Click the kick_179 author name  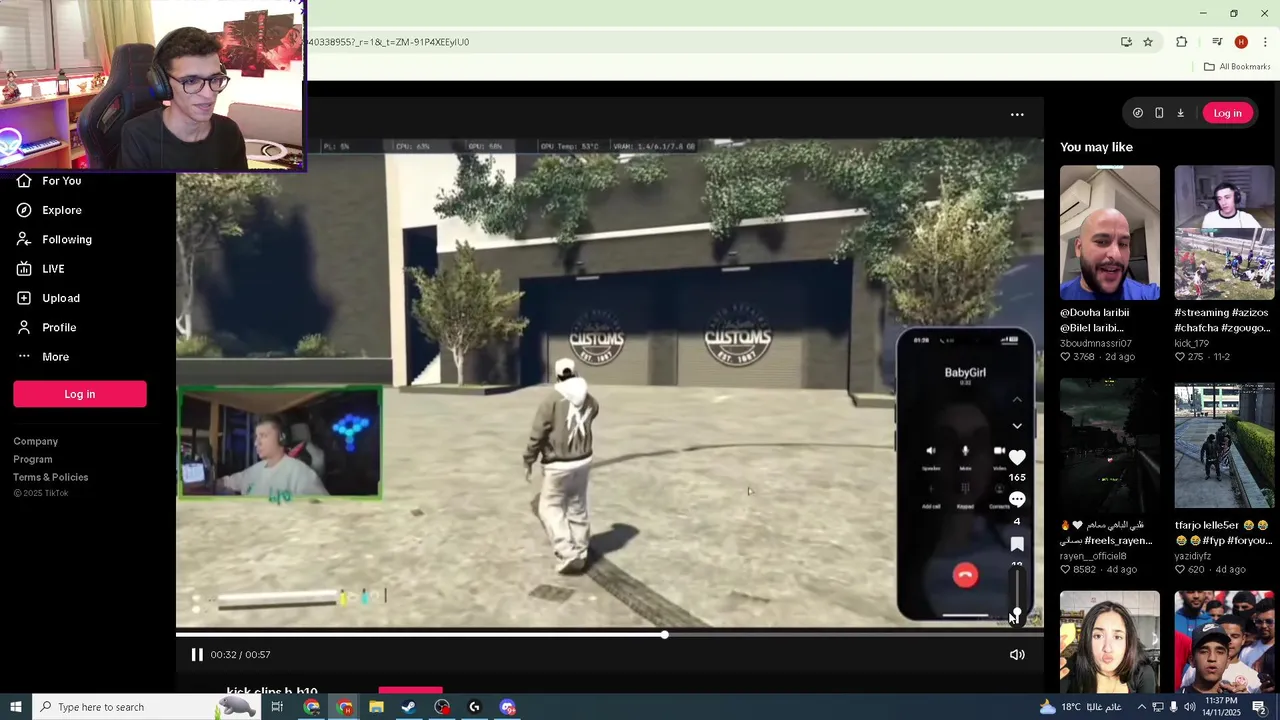tap(1192, 343)
